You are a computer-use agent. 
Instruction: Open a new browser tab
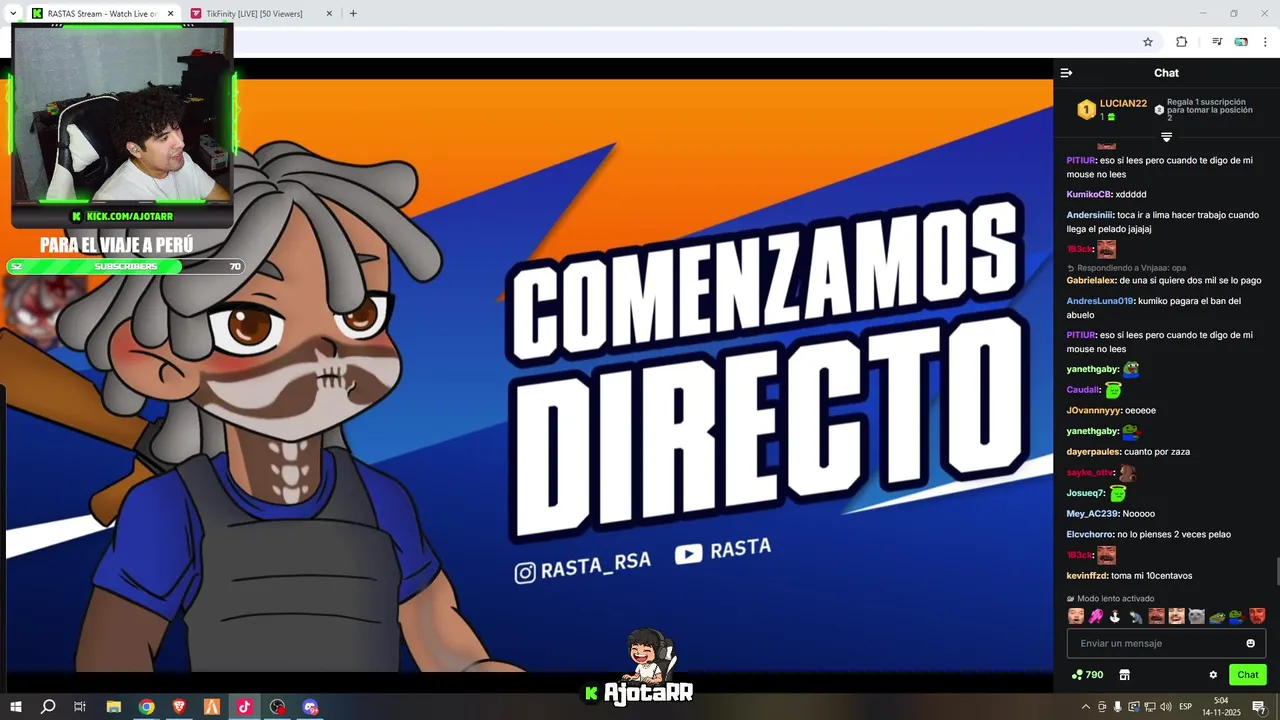(x=353, y=14)
